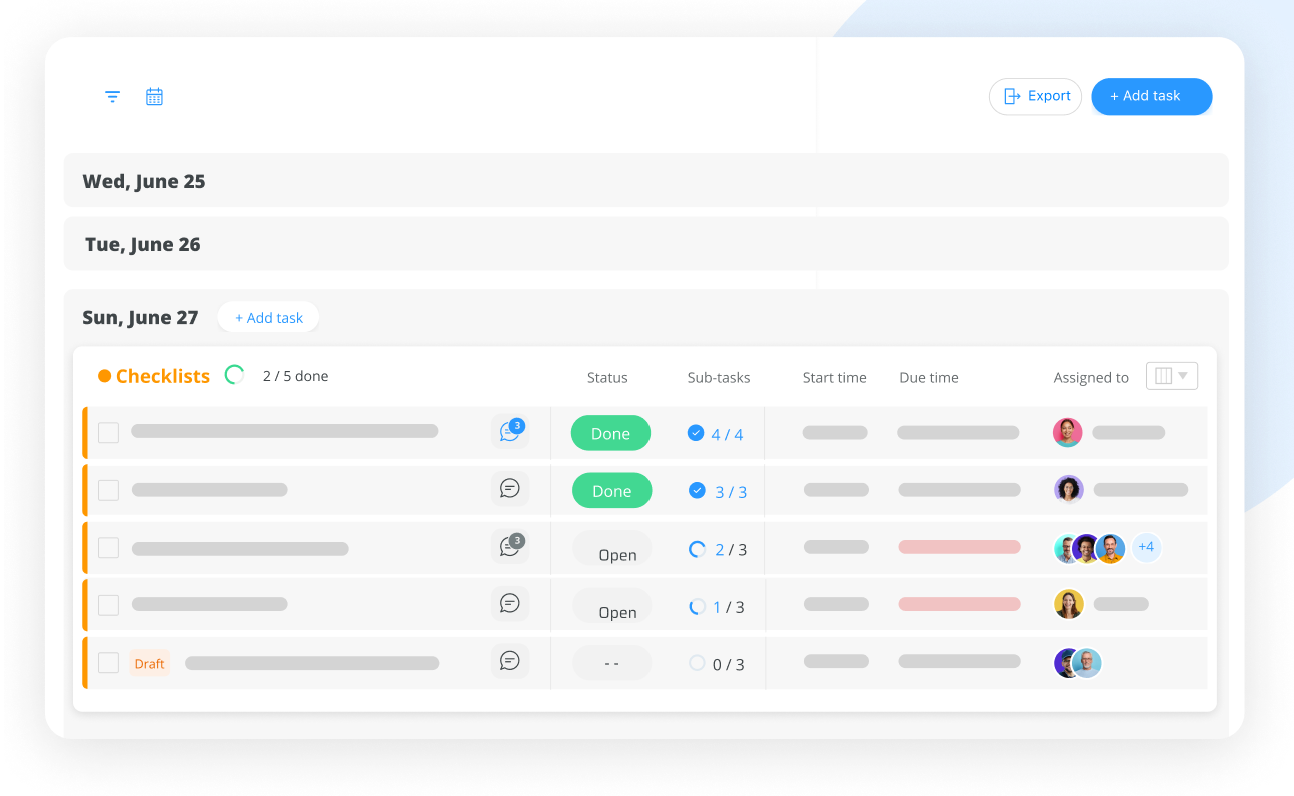Show the +4 additional assignees

pyautogui.click(x=1146, y=547)
